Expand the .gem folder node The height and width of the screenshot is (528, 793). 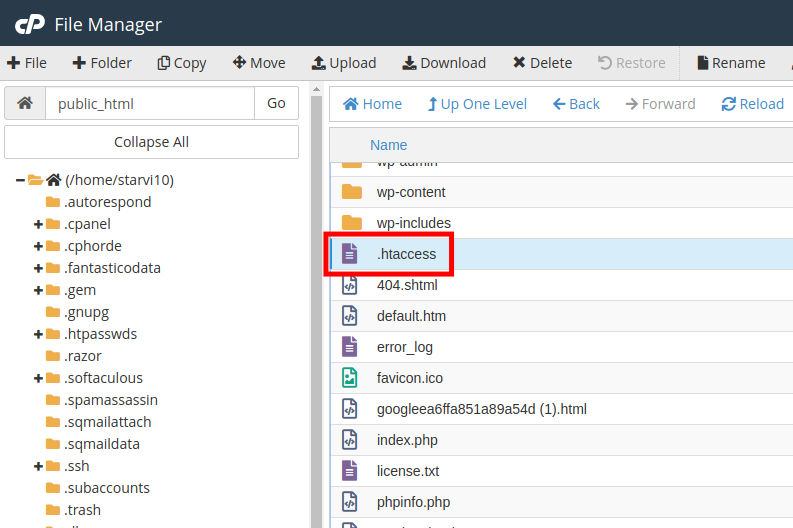(38, 290)
